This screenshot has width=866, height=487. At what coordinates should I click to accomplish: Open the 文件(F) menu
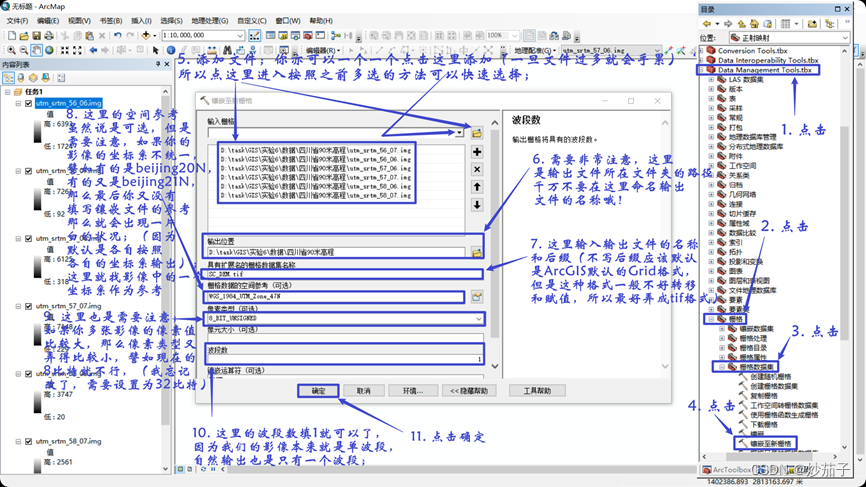tap(17, 20)
